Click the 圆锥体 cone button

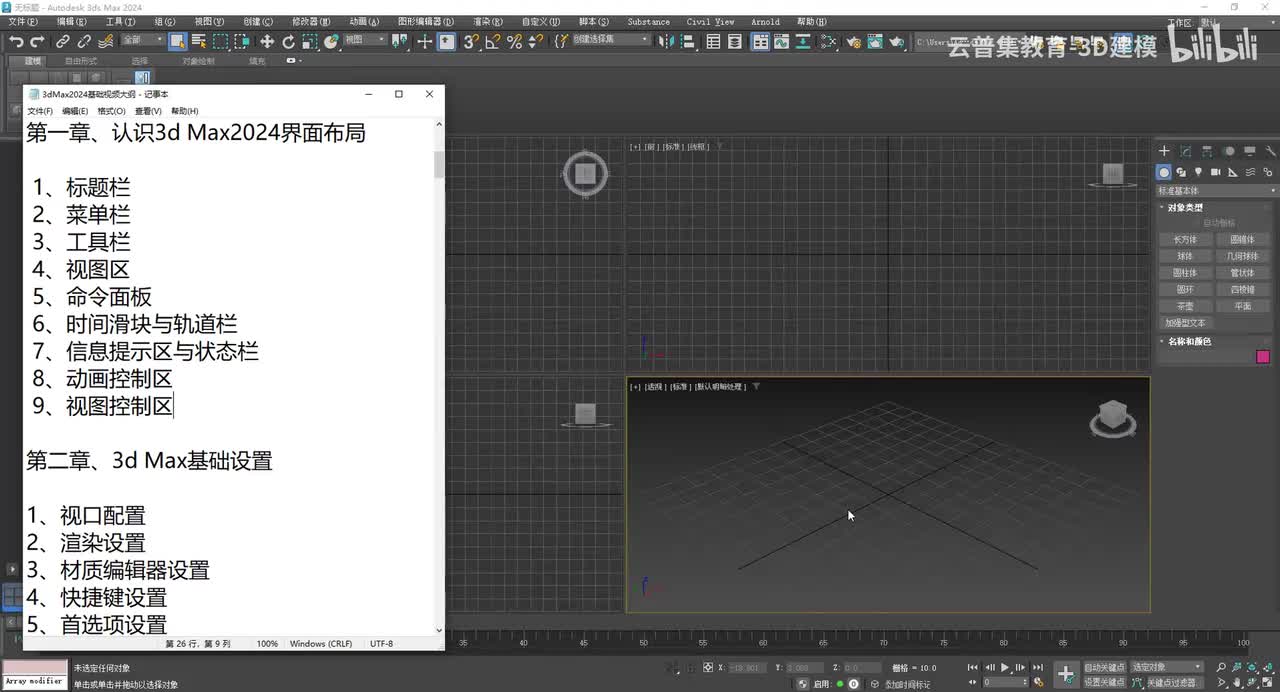[x=1243, y=239]
